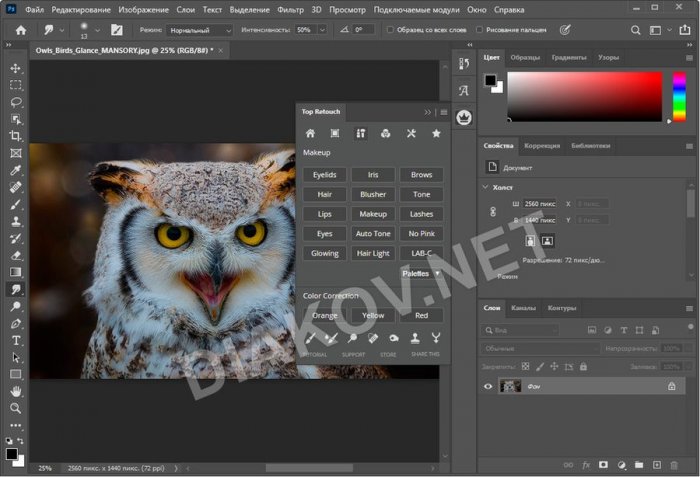The width and height of the screenshot is (700, 477).
Task: Click the star icon in Top Retouch
Action: coord(436,133)
